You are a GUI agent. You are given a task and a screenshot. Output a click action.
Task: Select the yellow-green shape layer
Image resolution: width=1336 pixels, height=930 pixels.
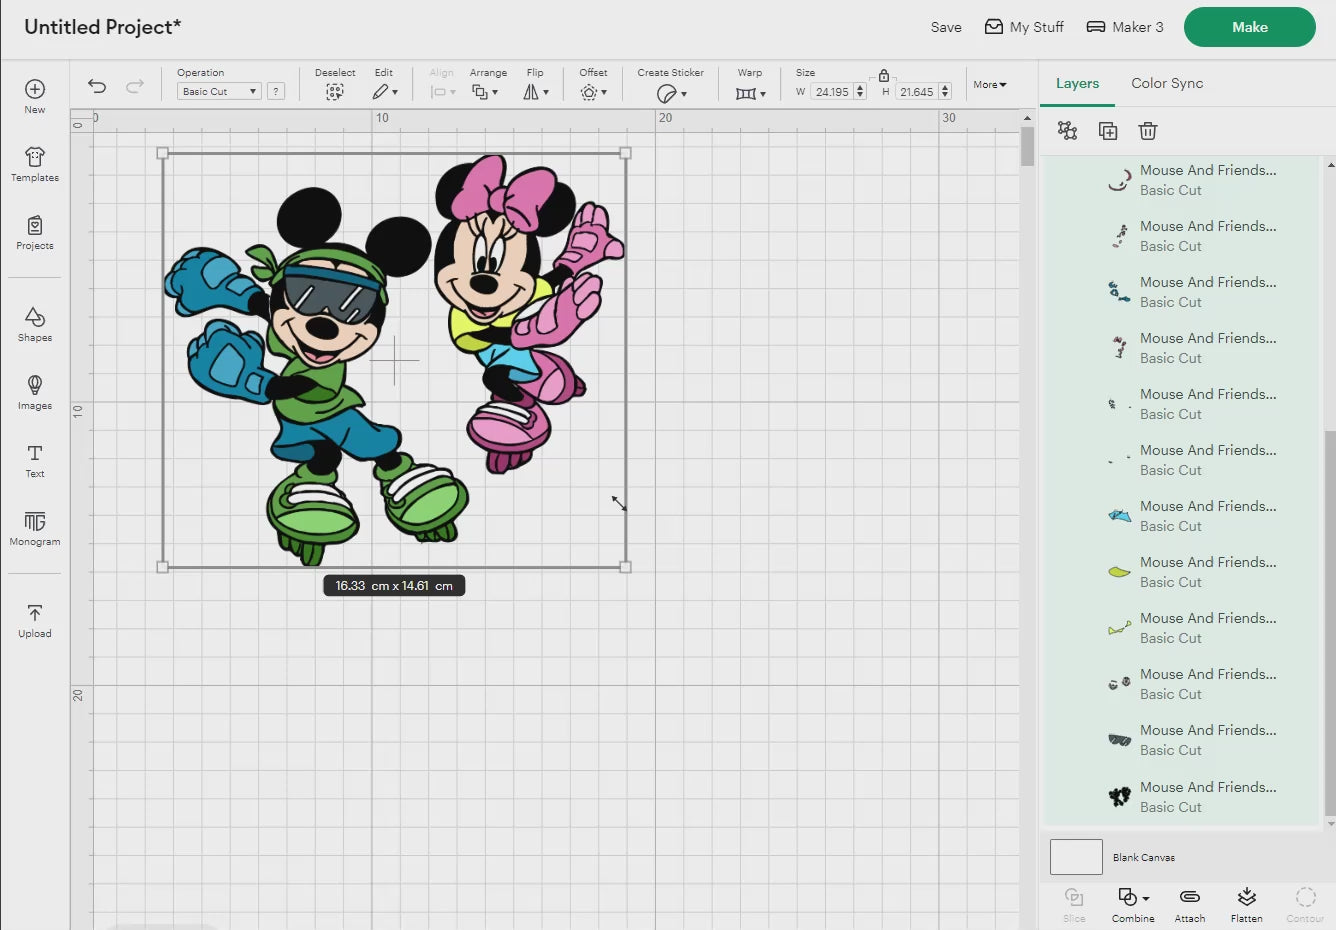pos(1181,572)
